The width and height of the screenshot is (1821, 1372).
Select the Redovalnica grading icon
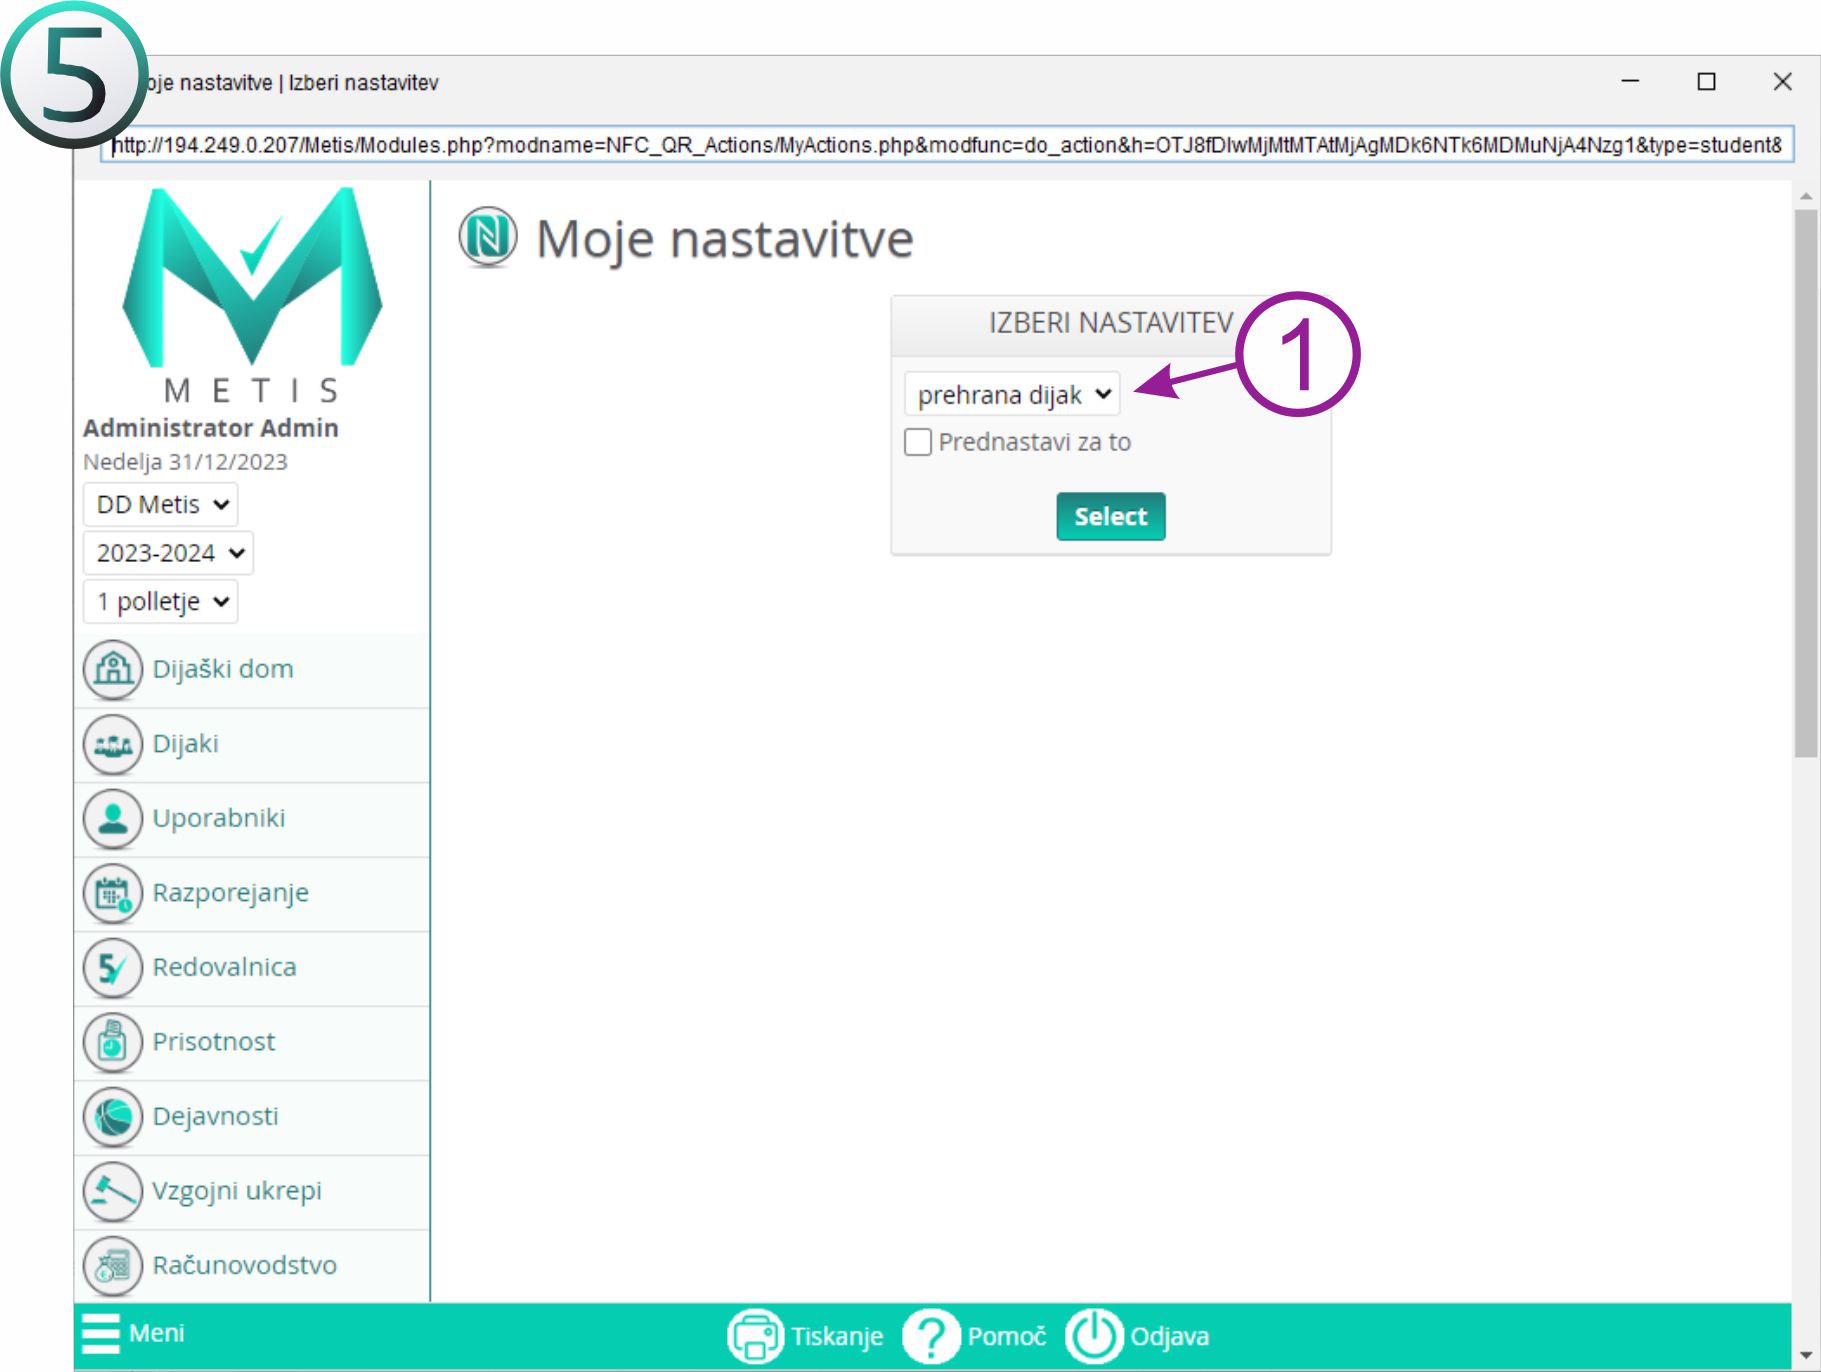click(x=113, y=967)
